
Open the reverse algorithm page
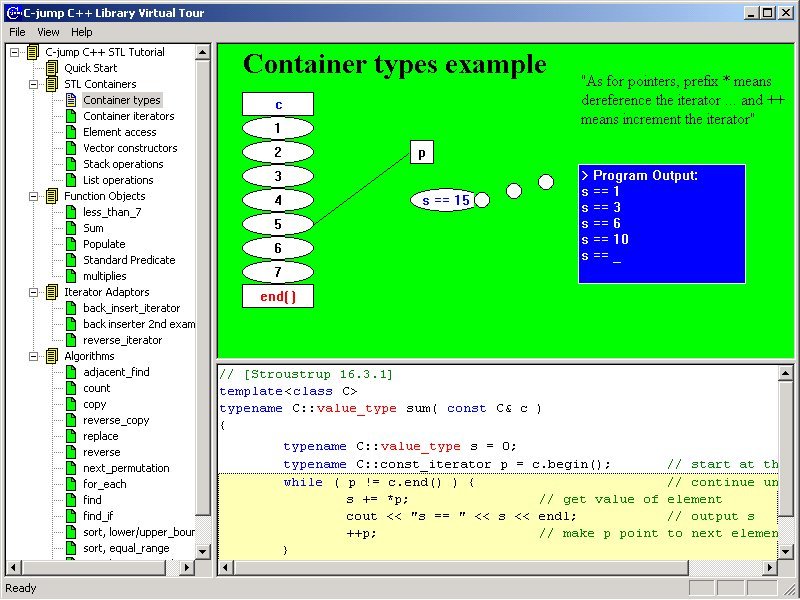pyautogui.click(x=102, y=452)
